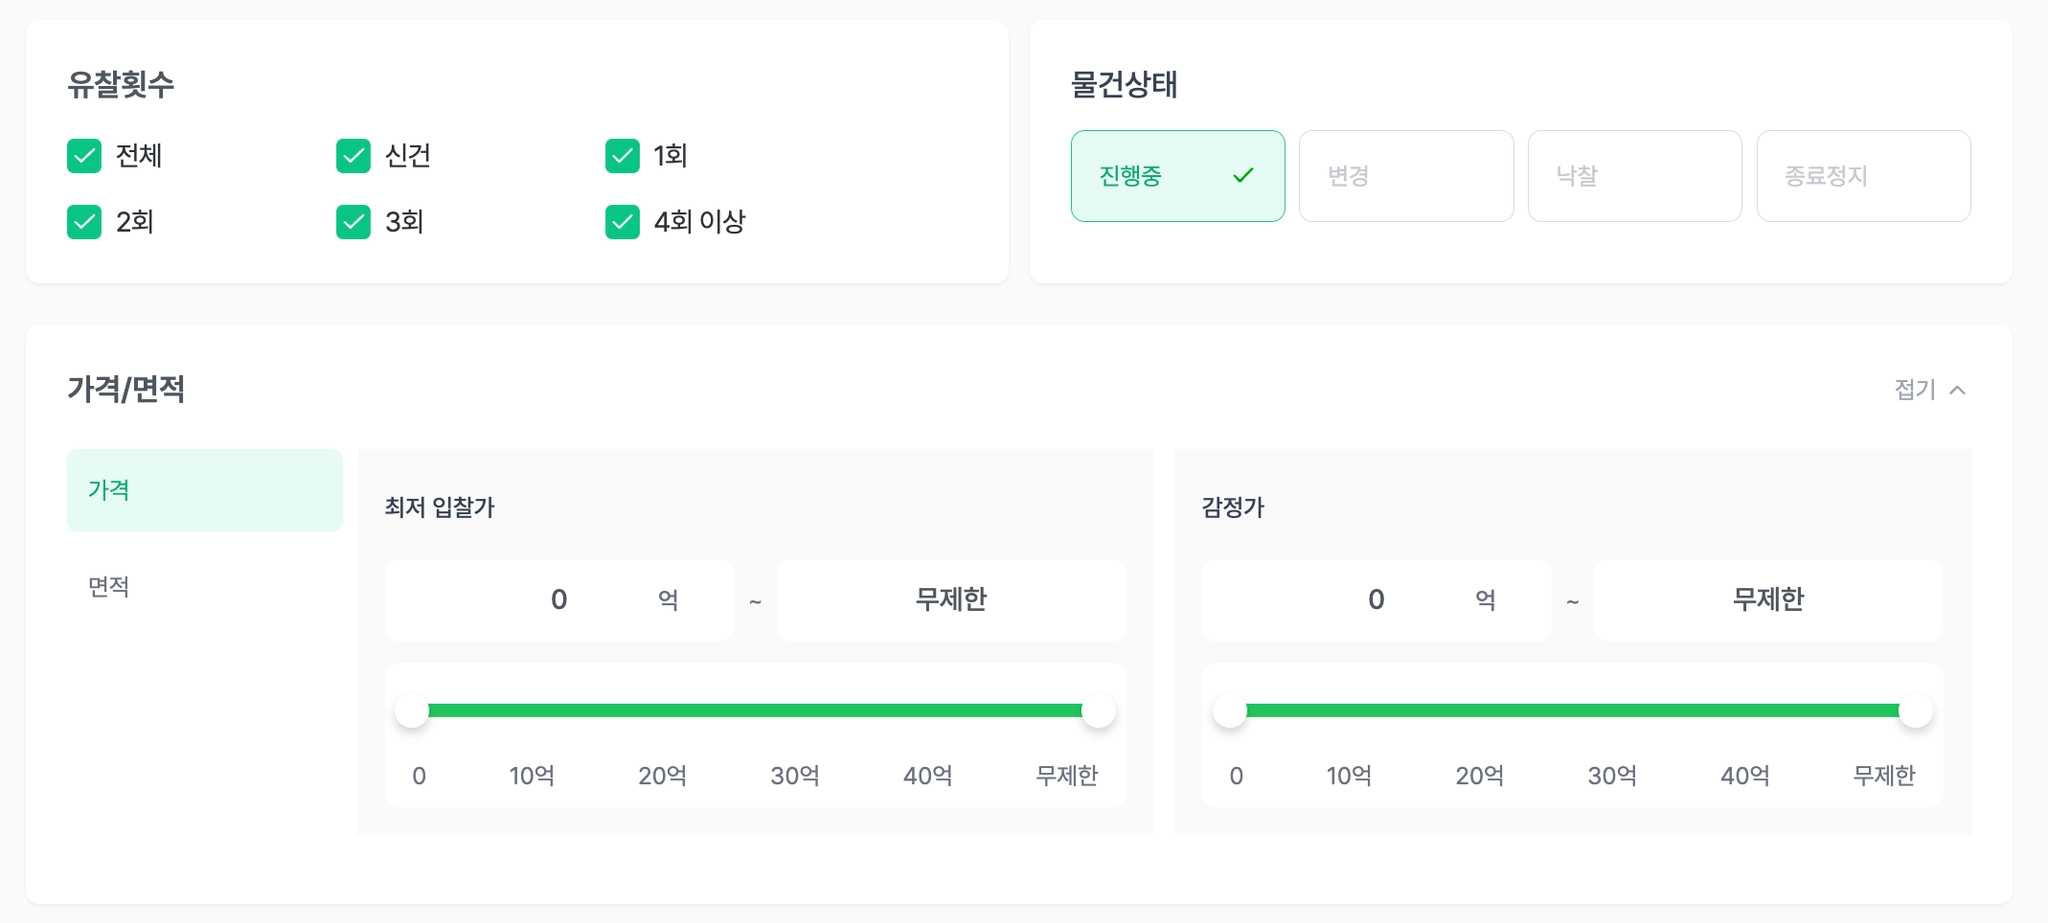Screen dimensions: 2048x923
Task: Toggle the 4회 이상 checkbox
Action: (x=622, y=222)
